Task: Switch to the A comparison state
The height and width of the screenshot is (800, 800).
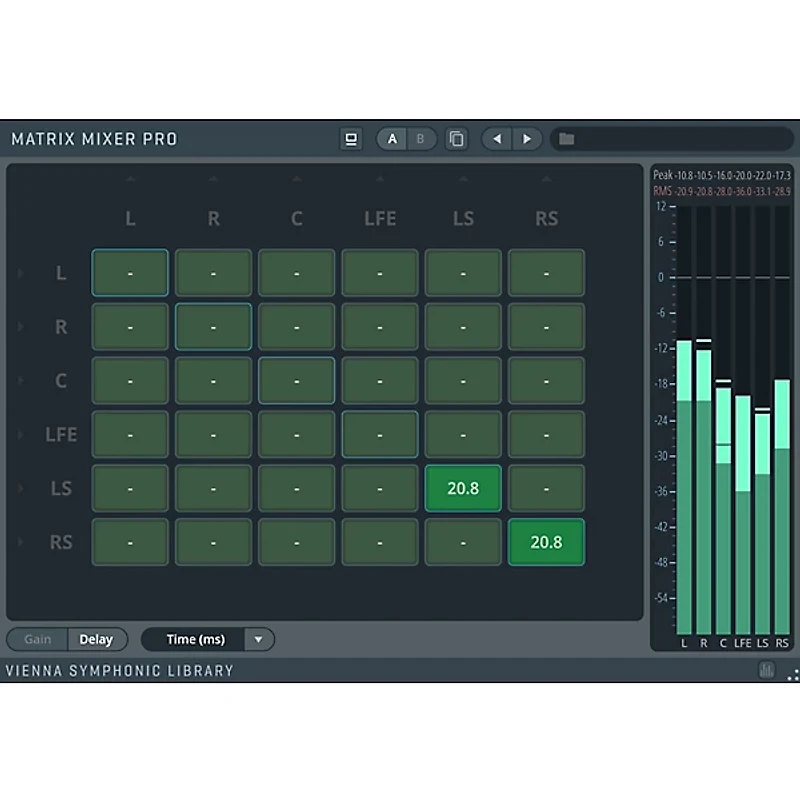Action: click(392, 139)
